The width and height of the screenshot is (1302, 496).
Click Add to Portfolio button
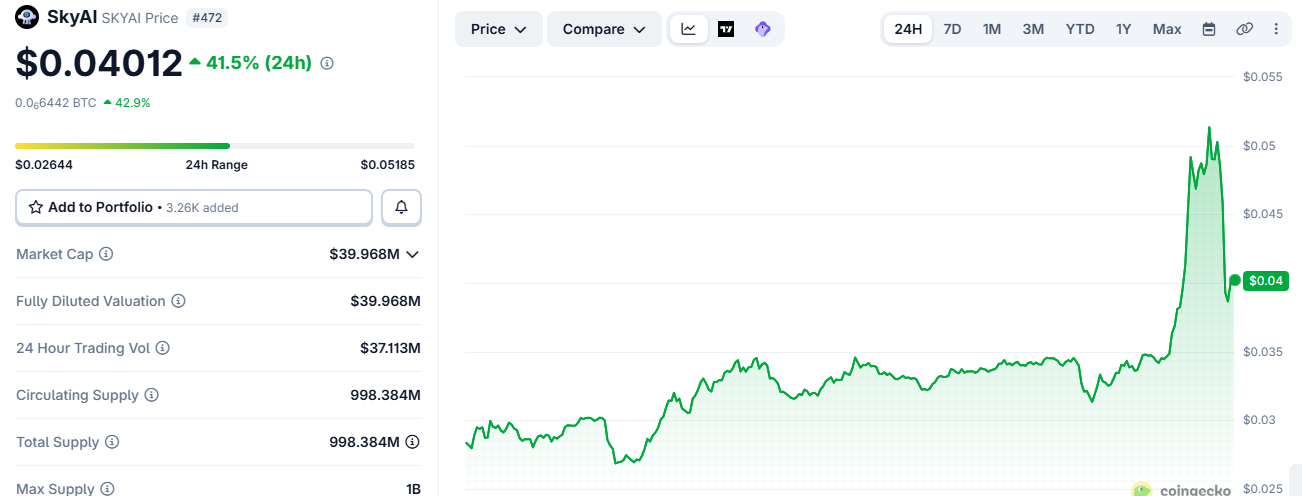194,207
